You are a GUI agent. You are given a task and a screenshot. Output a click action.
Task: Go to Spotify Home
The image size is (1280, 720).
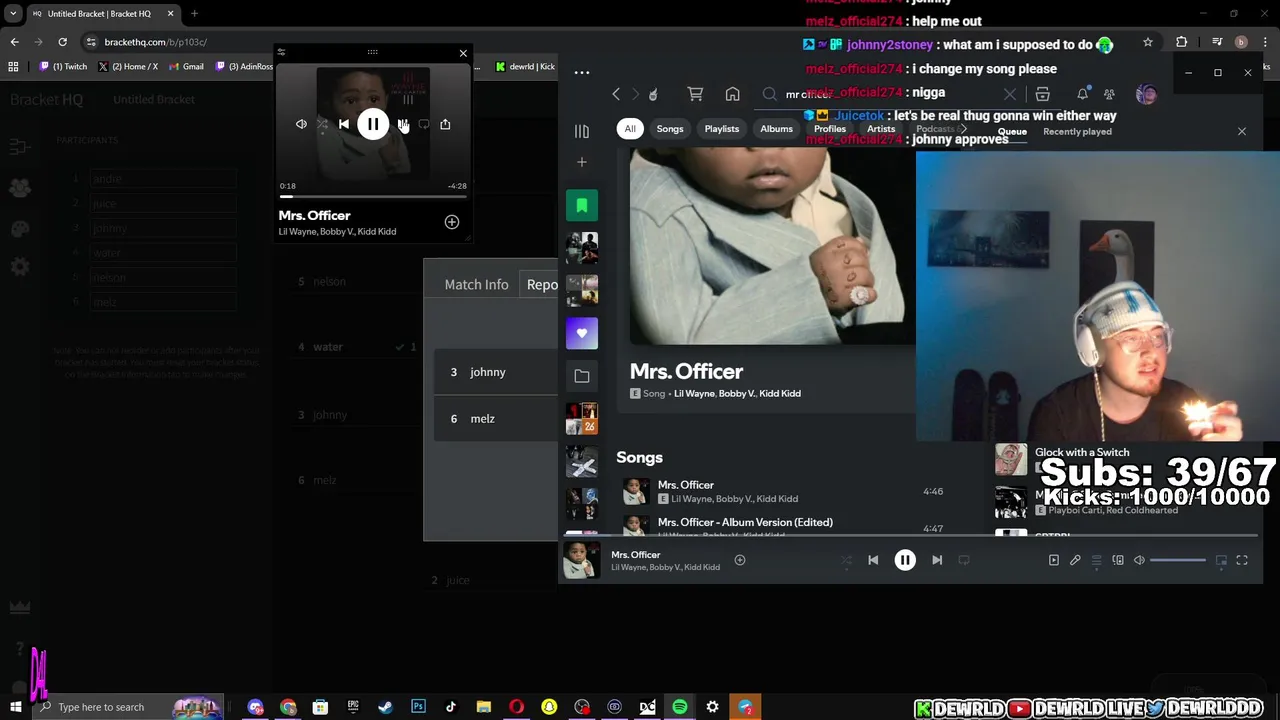point(733,94)
